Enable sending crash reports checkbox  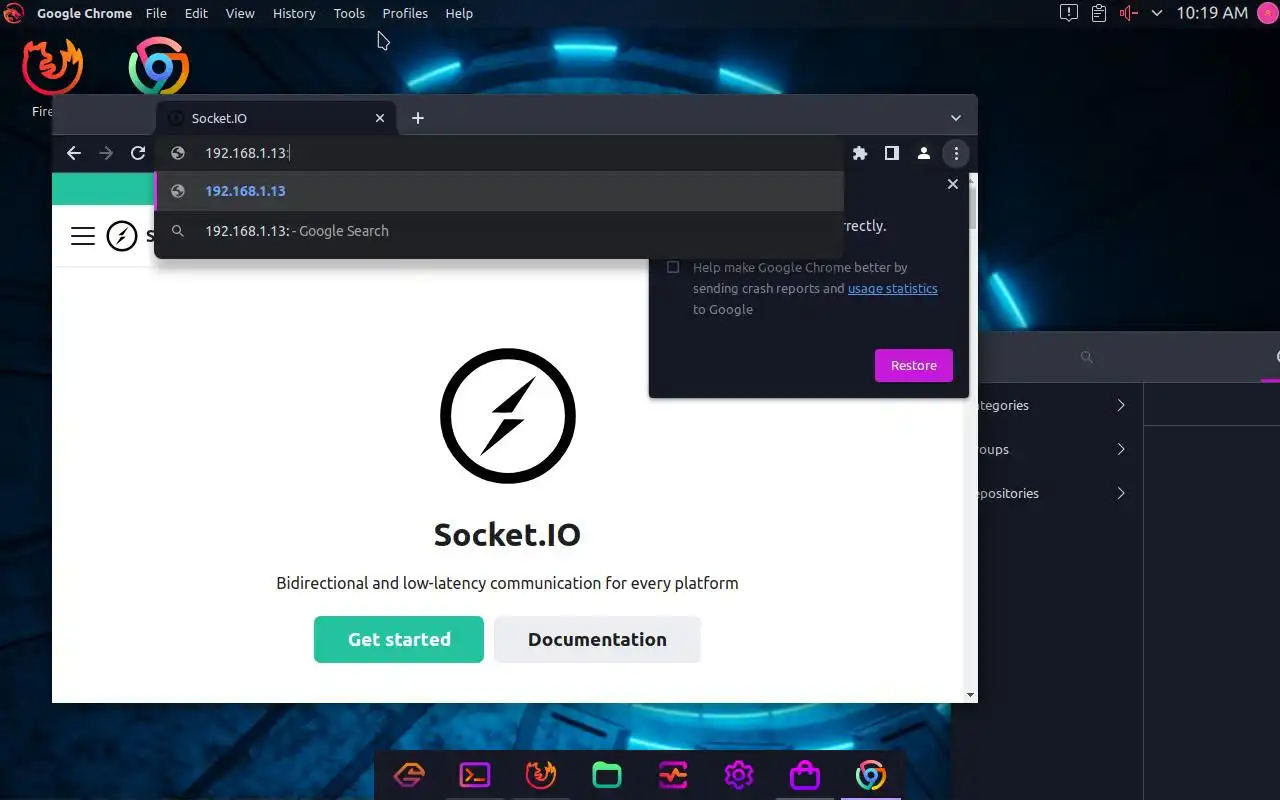pos(673,267)
